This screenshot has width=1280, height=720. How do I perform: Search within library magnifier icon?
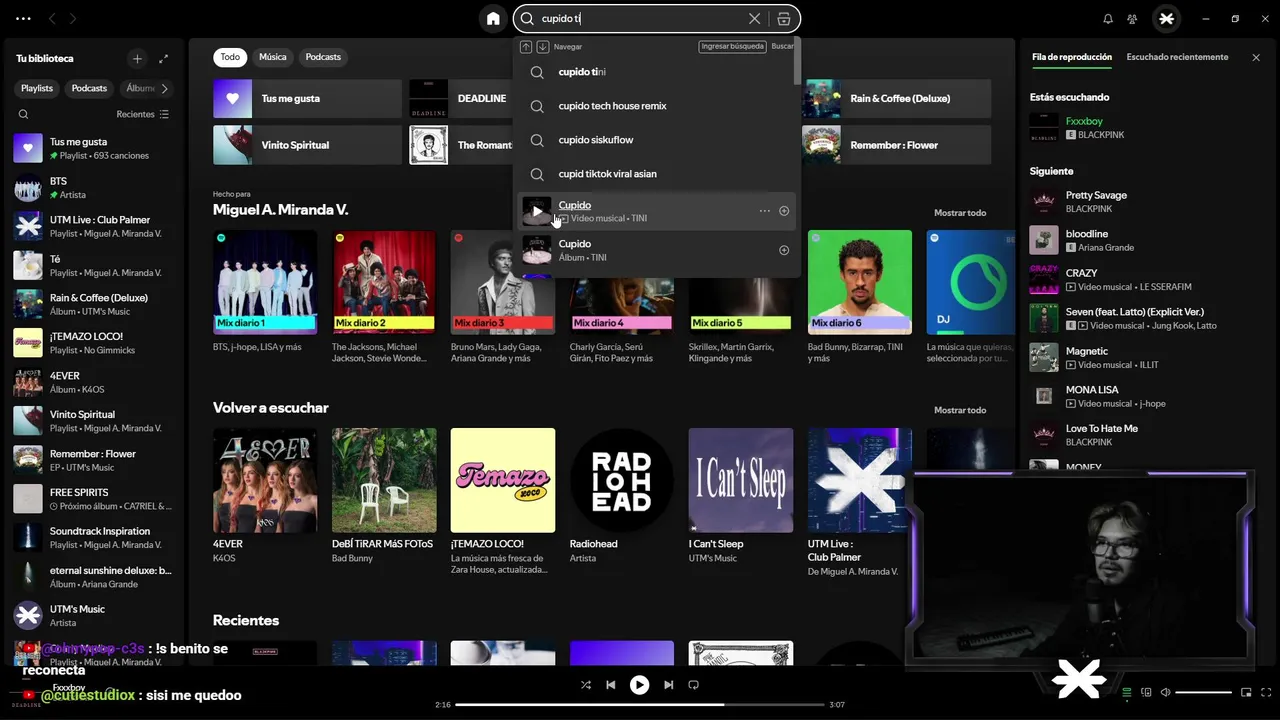pos(23,114)
